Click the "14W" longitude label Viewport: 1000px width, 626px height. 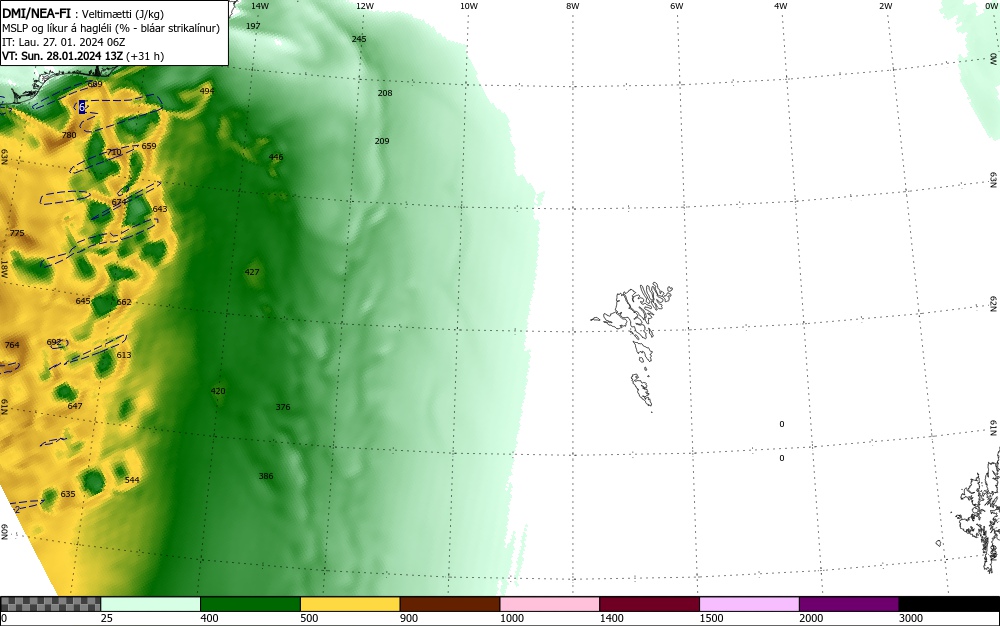click(x=260, y=6)
